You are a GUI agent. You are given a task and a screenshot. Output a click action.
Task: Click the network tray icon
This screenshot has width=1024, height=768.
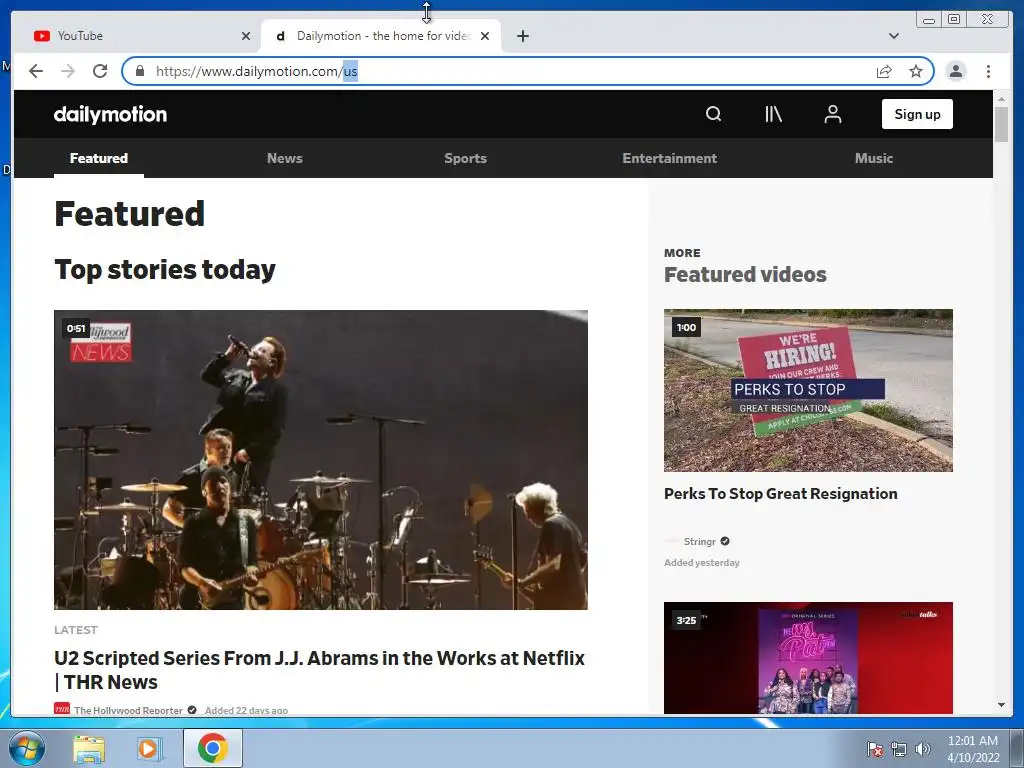click(899, 749)
